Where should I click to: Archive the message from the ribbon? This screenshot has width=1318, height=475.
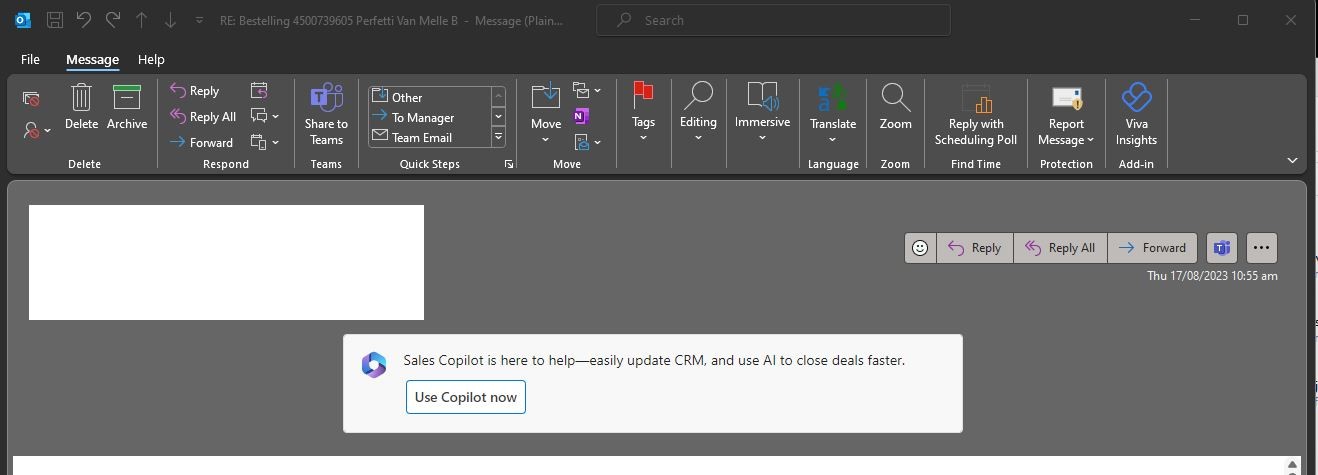click(127, 108)
